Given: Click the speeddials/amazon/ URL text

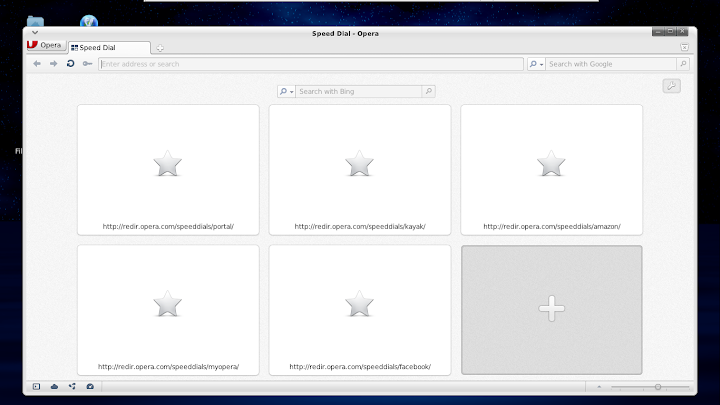Looking at the screenshot, I should pos(552,226).
